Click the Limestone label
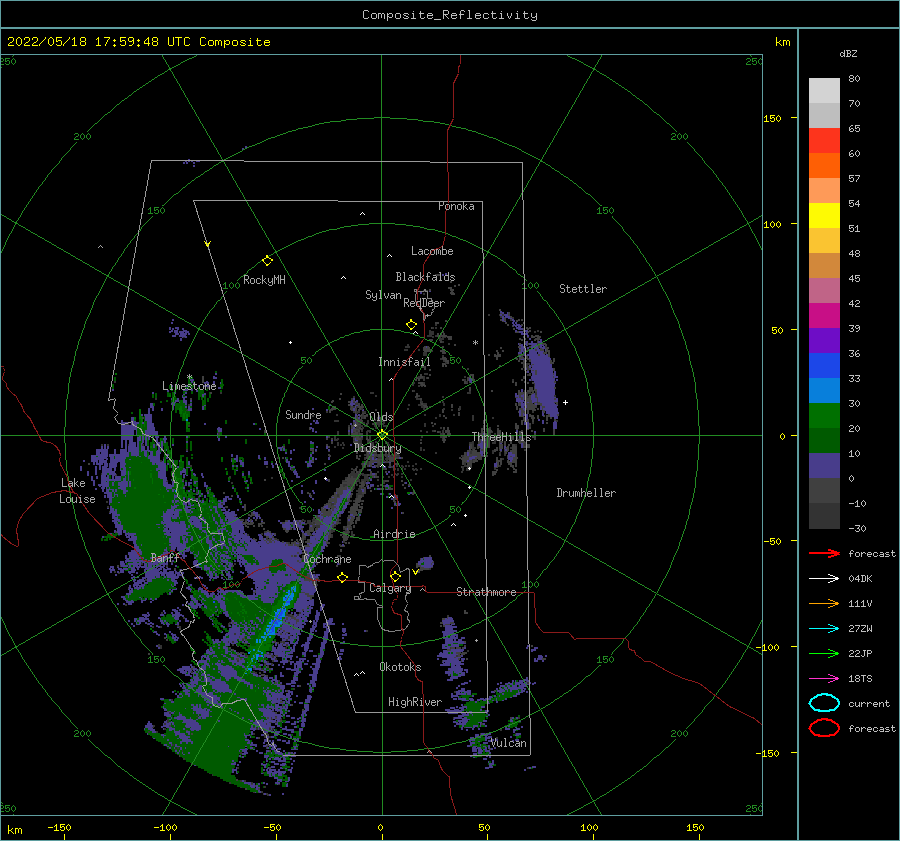Viewport: 900px width, 841px height. click(x=189, y=386)
